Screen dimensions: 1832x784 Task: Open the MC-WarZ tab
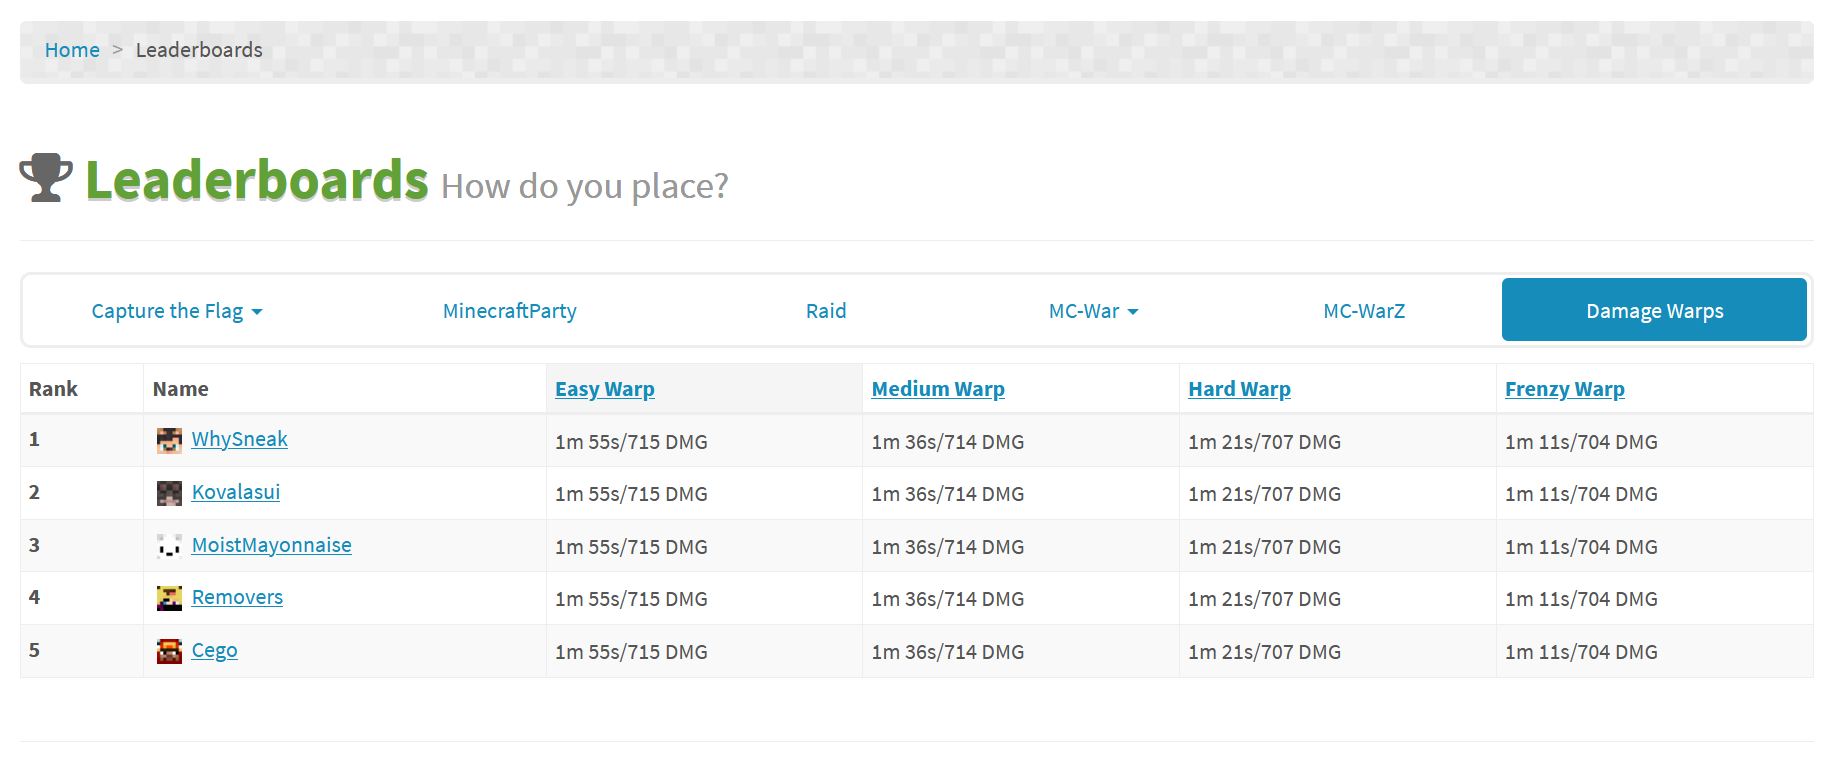[x=1363, y=311]
